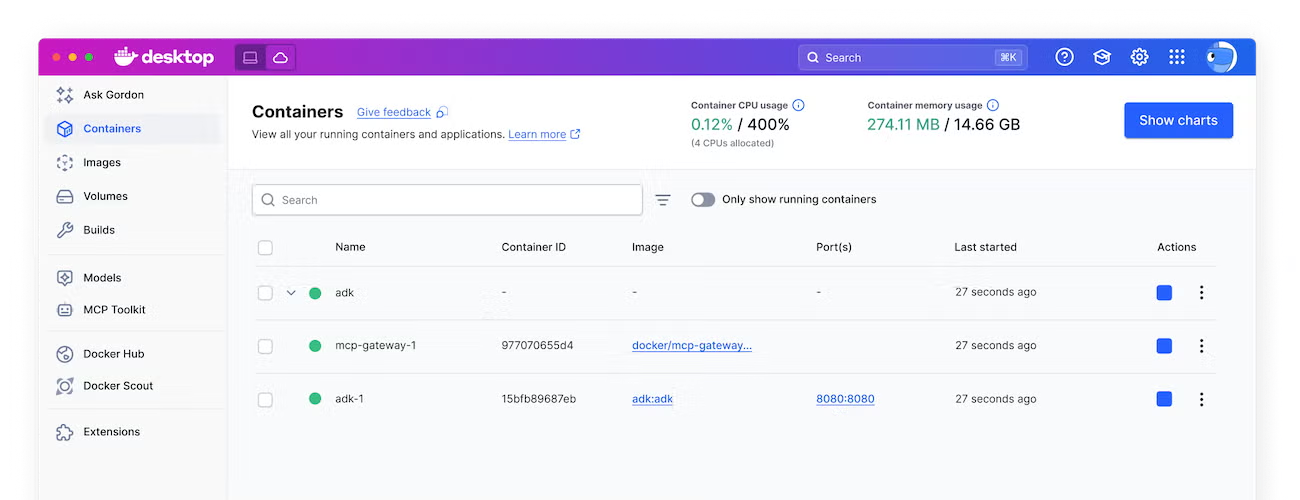Open more actions for adk
This screenshot has height=500, width=1300.
point(1201,293)
